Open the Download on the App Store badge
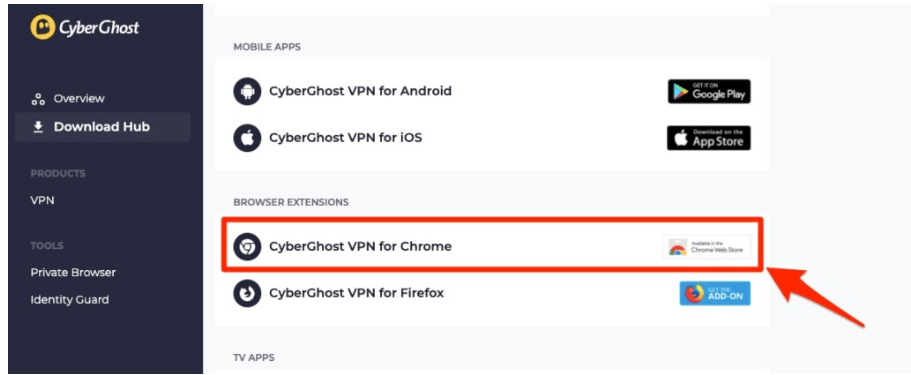The width and height of the screenshot is (911, 375). (709, 138)
